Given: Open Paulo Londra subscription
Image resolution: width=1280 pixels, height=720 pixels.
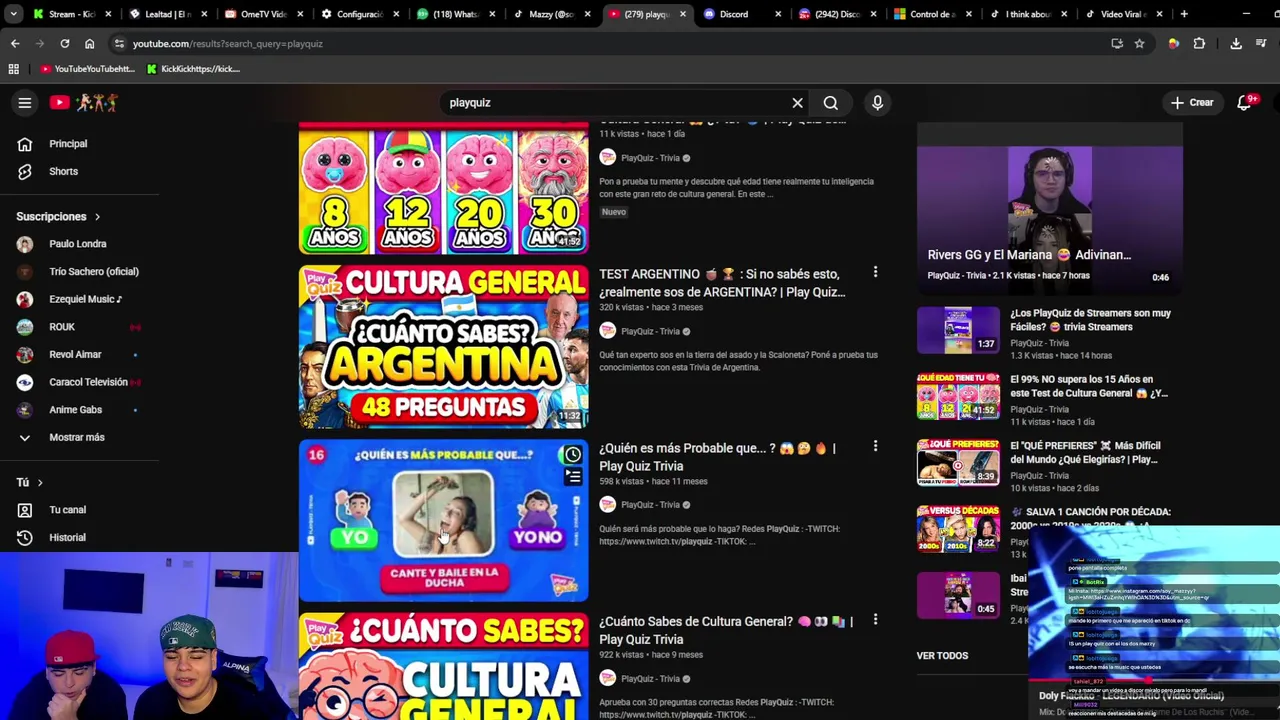Looking at the screenshot, I should (x=80, y=244).
